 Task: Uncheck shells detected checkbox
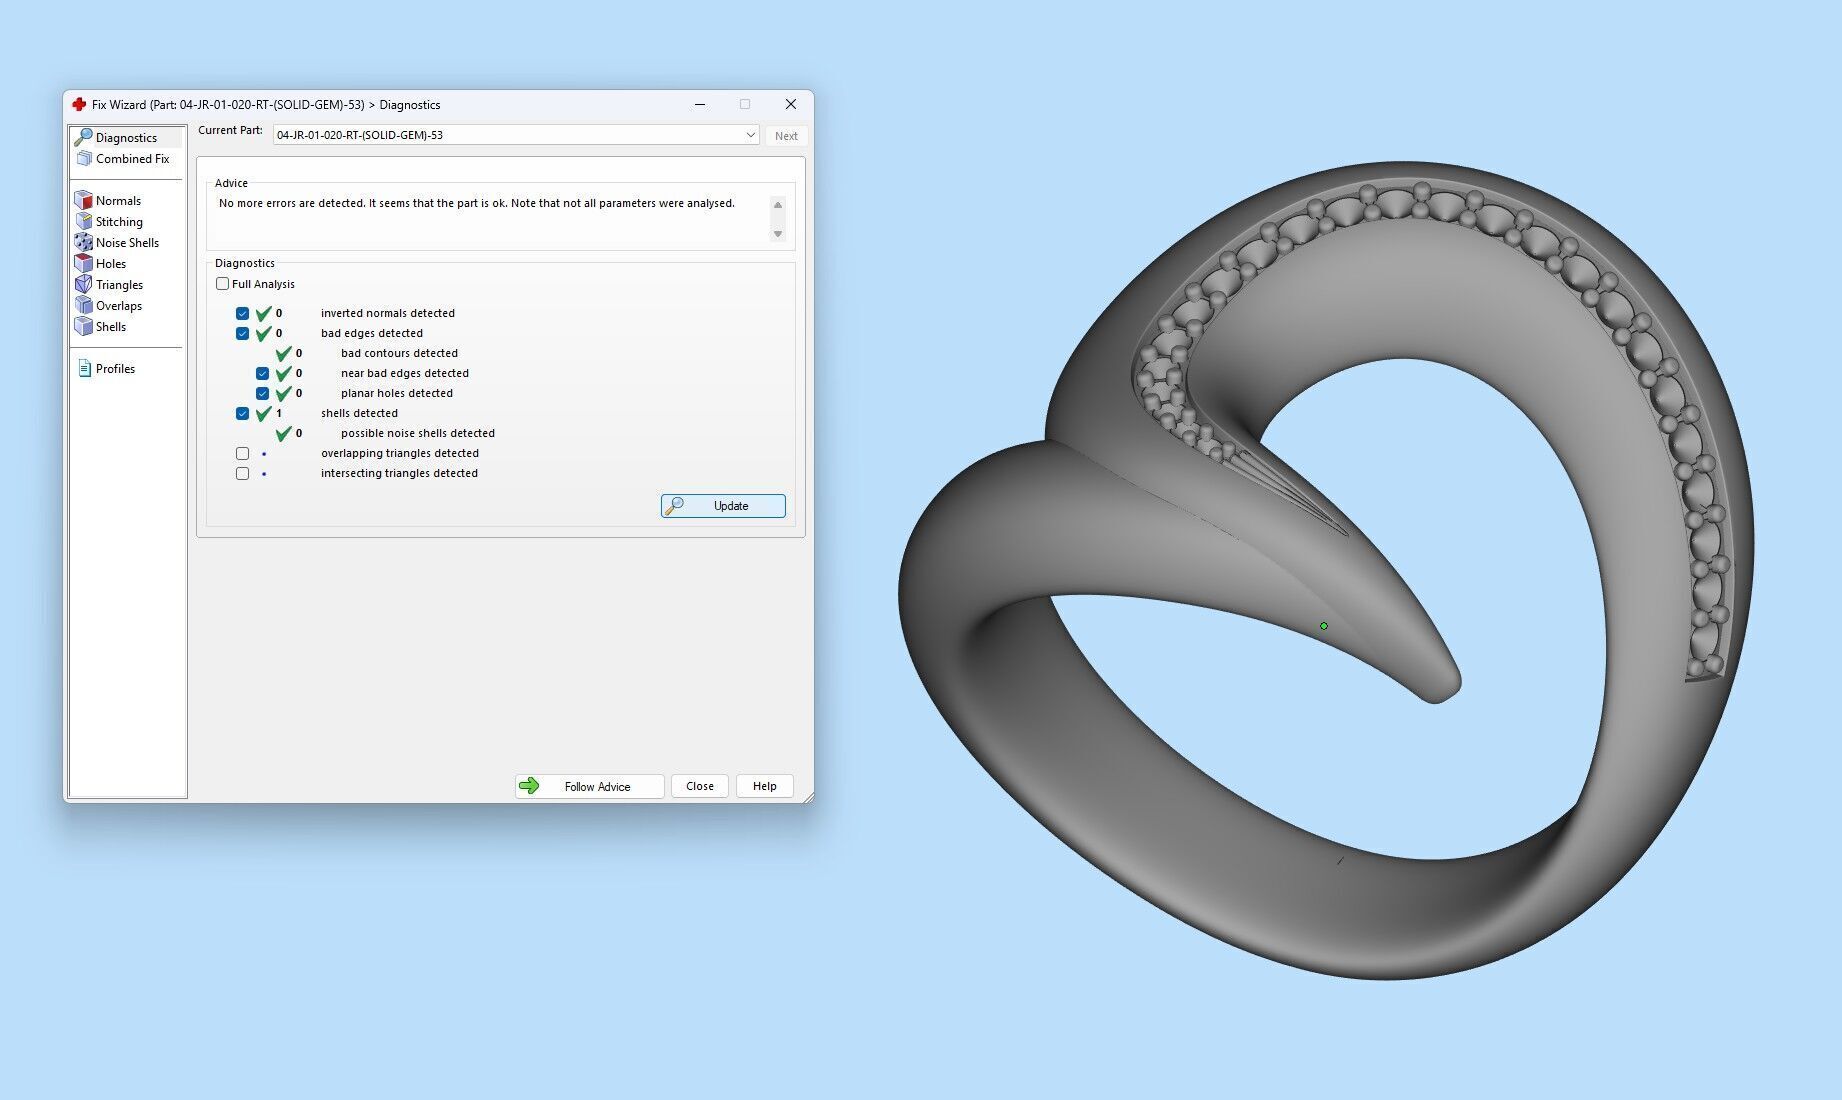[242, 413]
